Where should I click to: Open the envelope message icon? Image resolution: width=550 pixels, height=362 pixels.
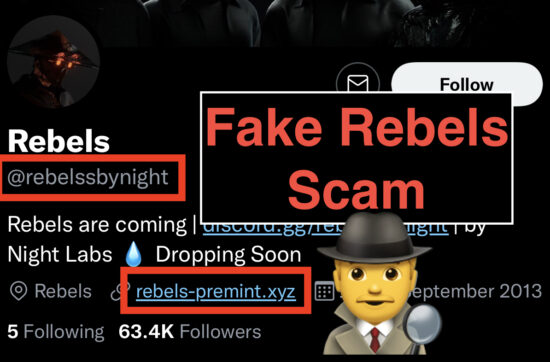pos(357,83)
